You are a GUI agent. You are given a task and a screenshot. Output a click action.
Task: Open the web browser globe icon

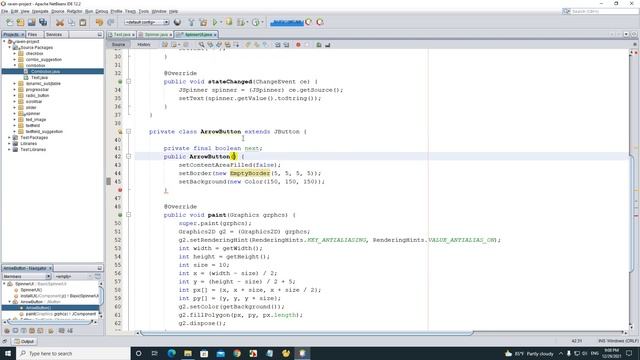coord(177,22)
